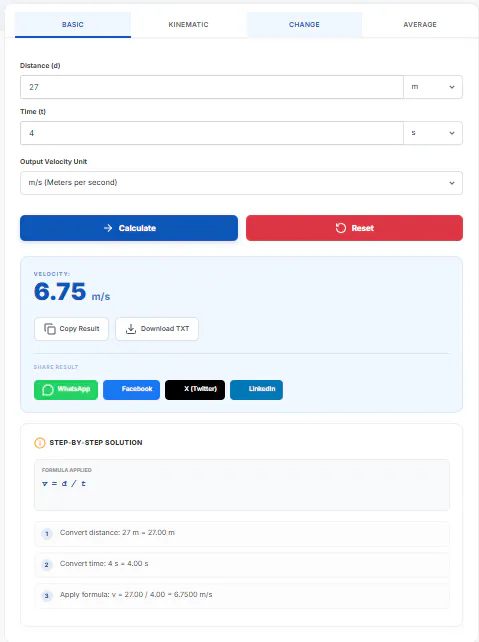The height and width of the screenshot is (642, 479).
Task: Share result on LinkedIn
Action: 256,389
